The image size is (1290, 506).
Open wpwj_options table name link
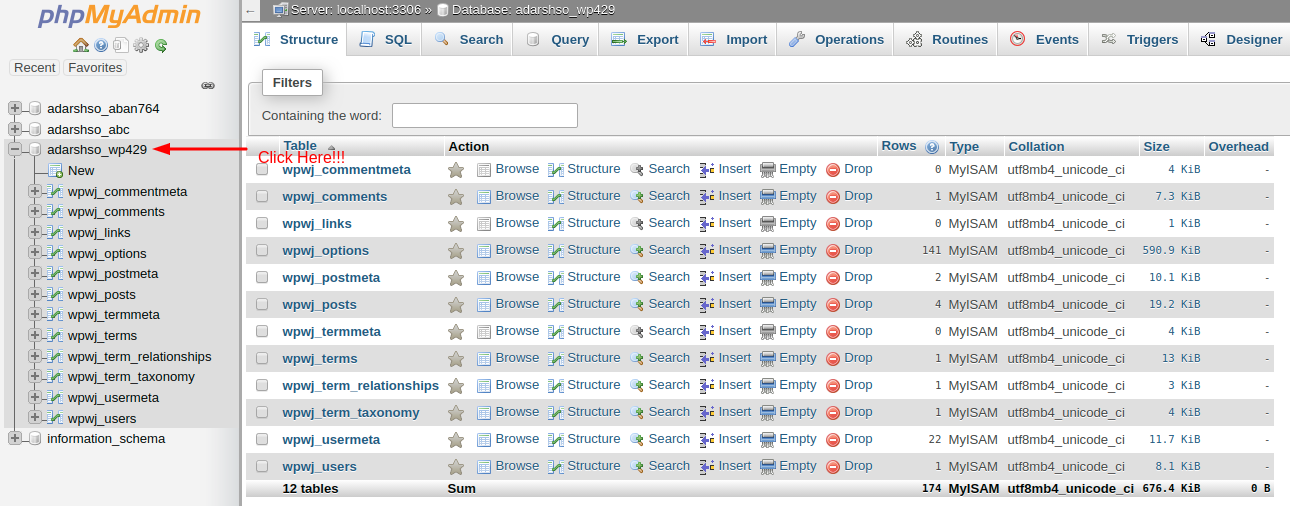326,251
